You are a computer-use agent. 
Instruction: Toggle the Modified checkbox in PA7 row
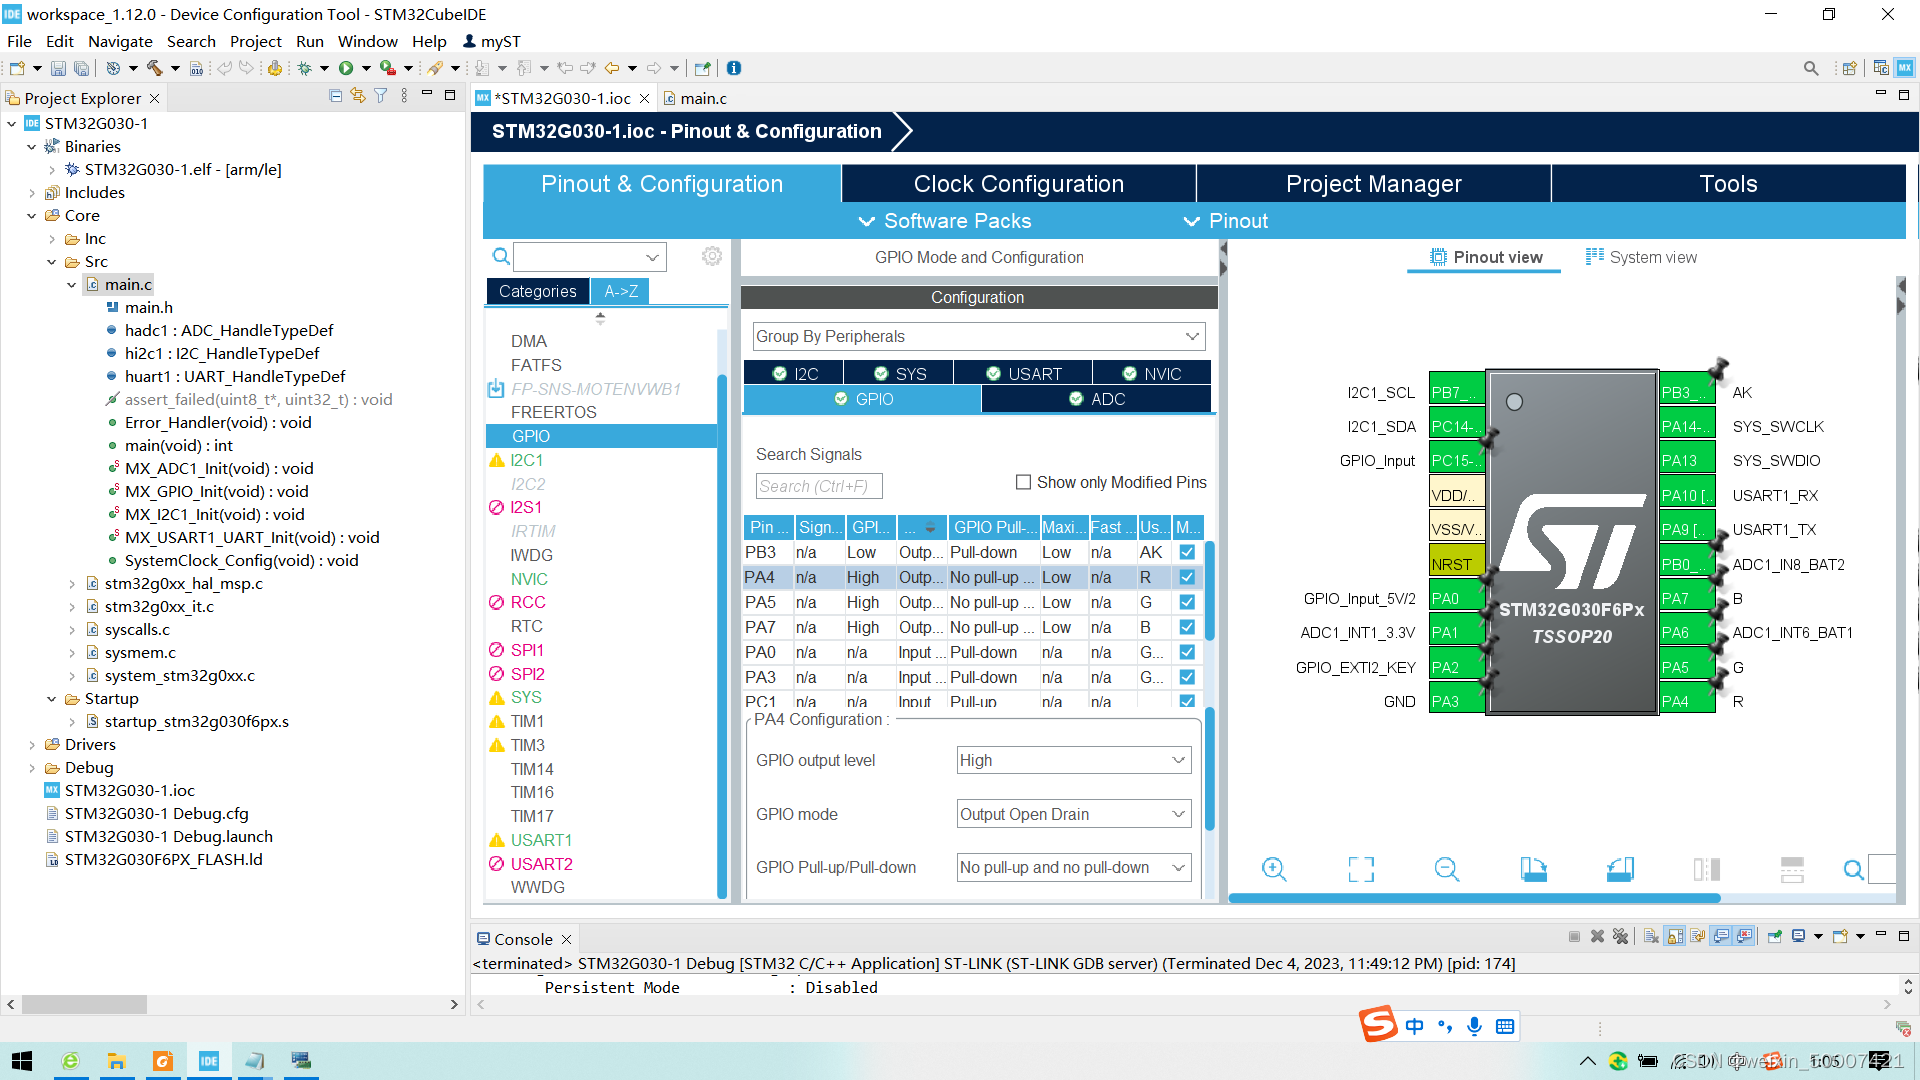(x=1187, y=627)
